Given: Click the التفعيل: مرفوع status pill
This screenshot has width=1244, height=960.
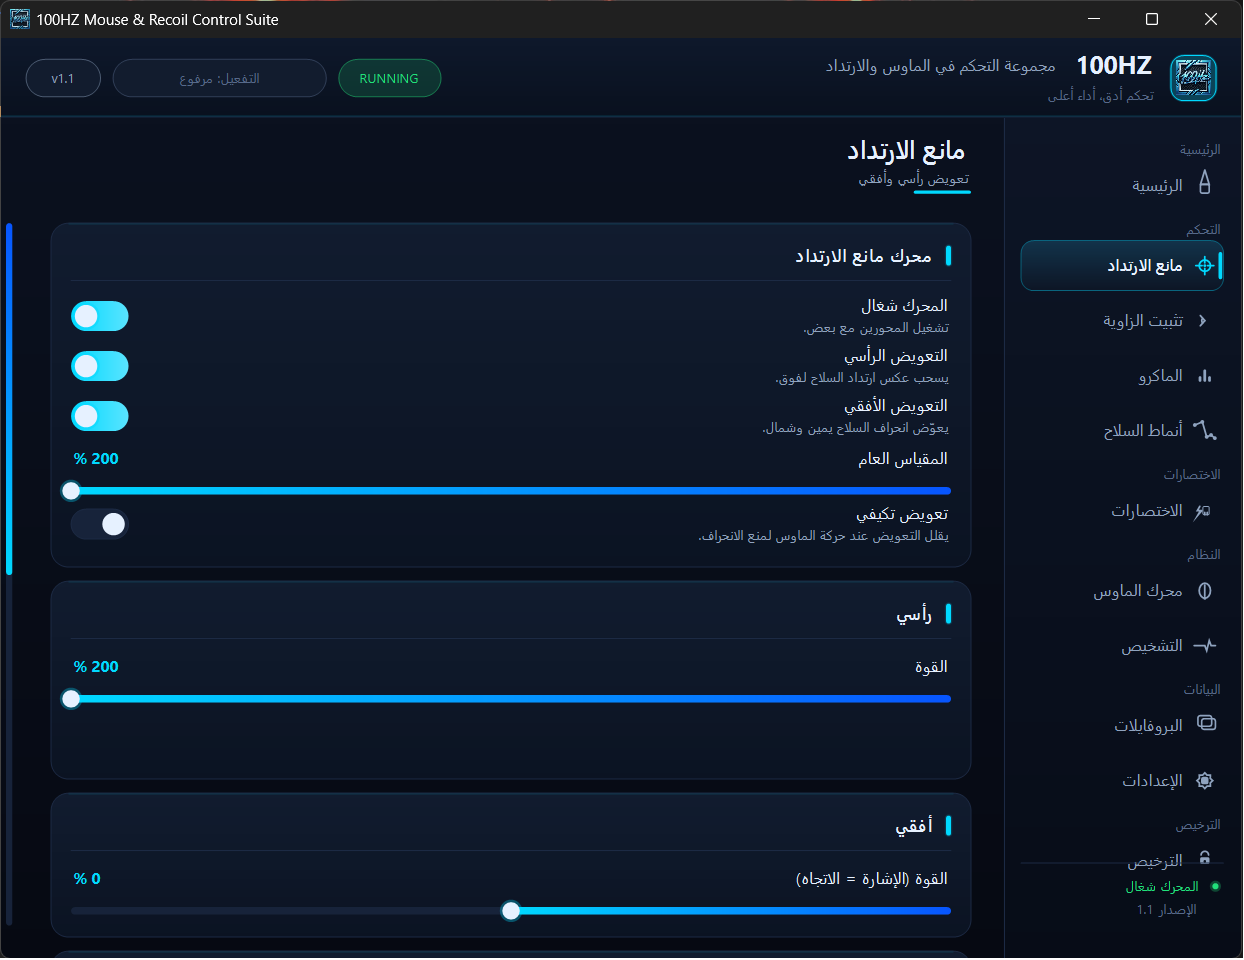Looking at the screenshot, I should click(x=220, y=78).
